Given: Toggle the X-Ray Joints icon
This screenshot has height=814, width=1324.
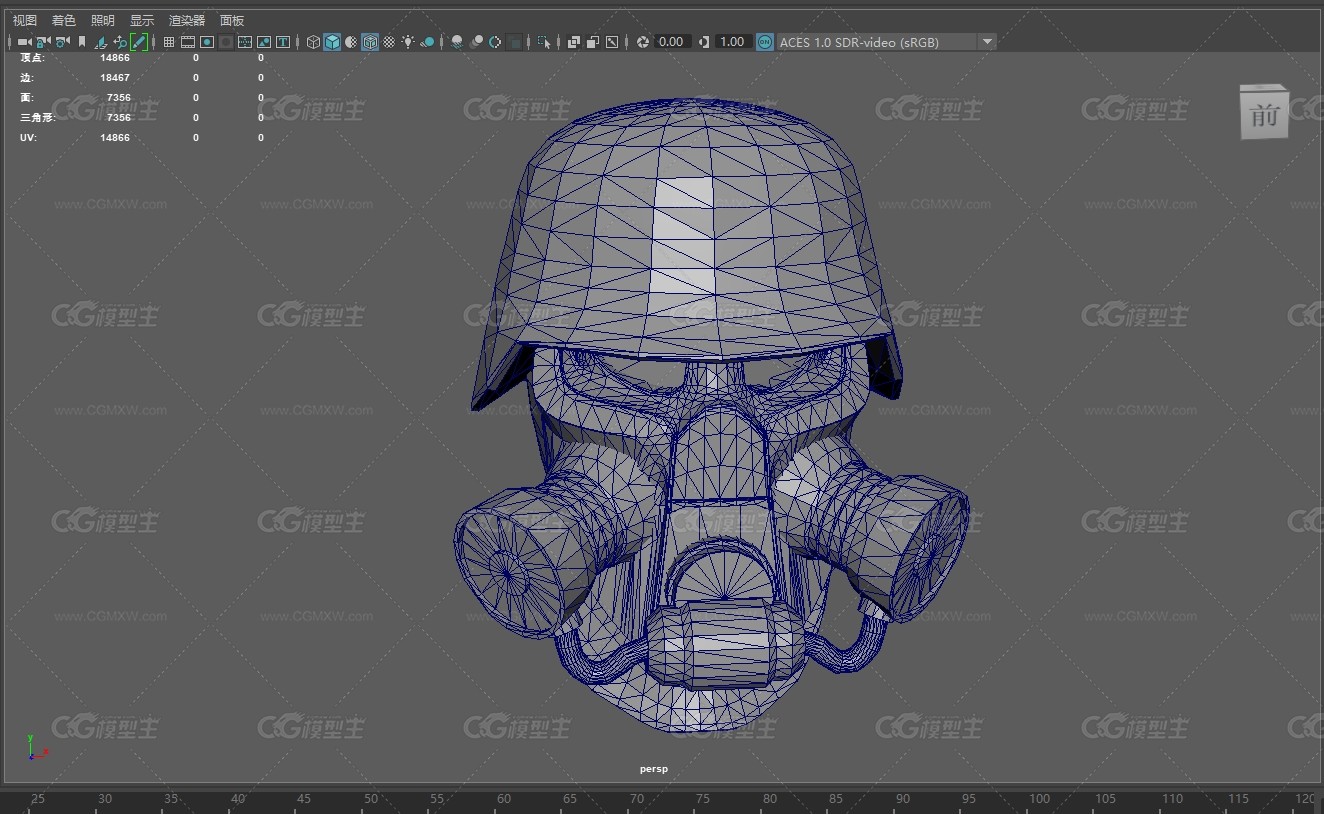Looking at the screenshot, I should (x=612, y=42).
